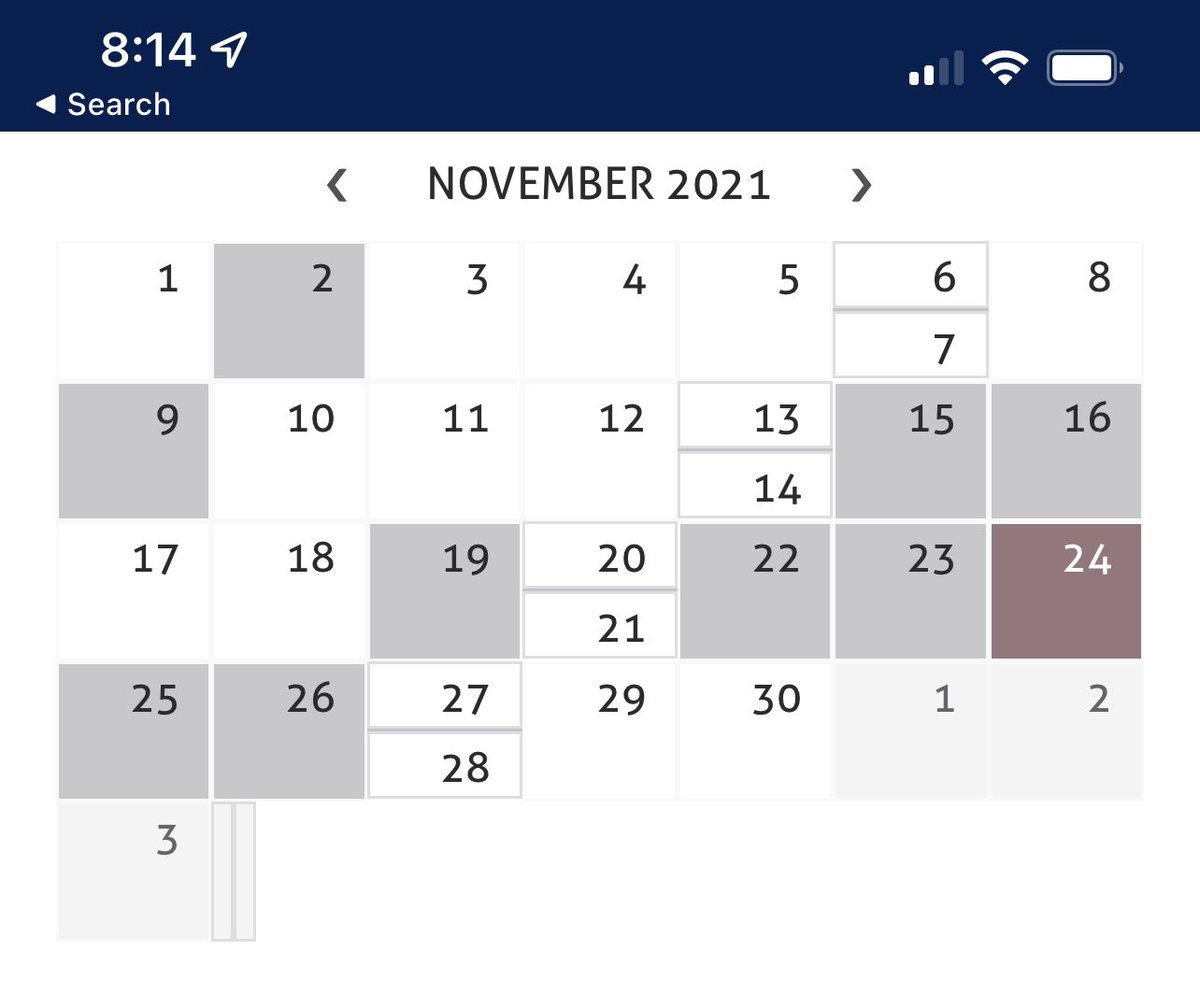The height and width of the screenshot is (1007, 1200).
Task: Select November 2 on the calendar
Action: (x=290, y=311)
